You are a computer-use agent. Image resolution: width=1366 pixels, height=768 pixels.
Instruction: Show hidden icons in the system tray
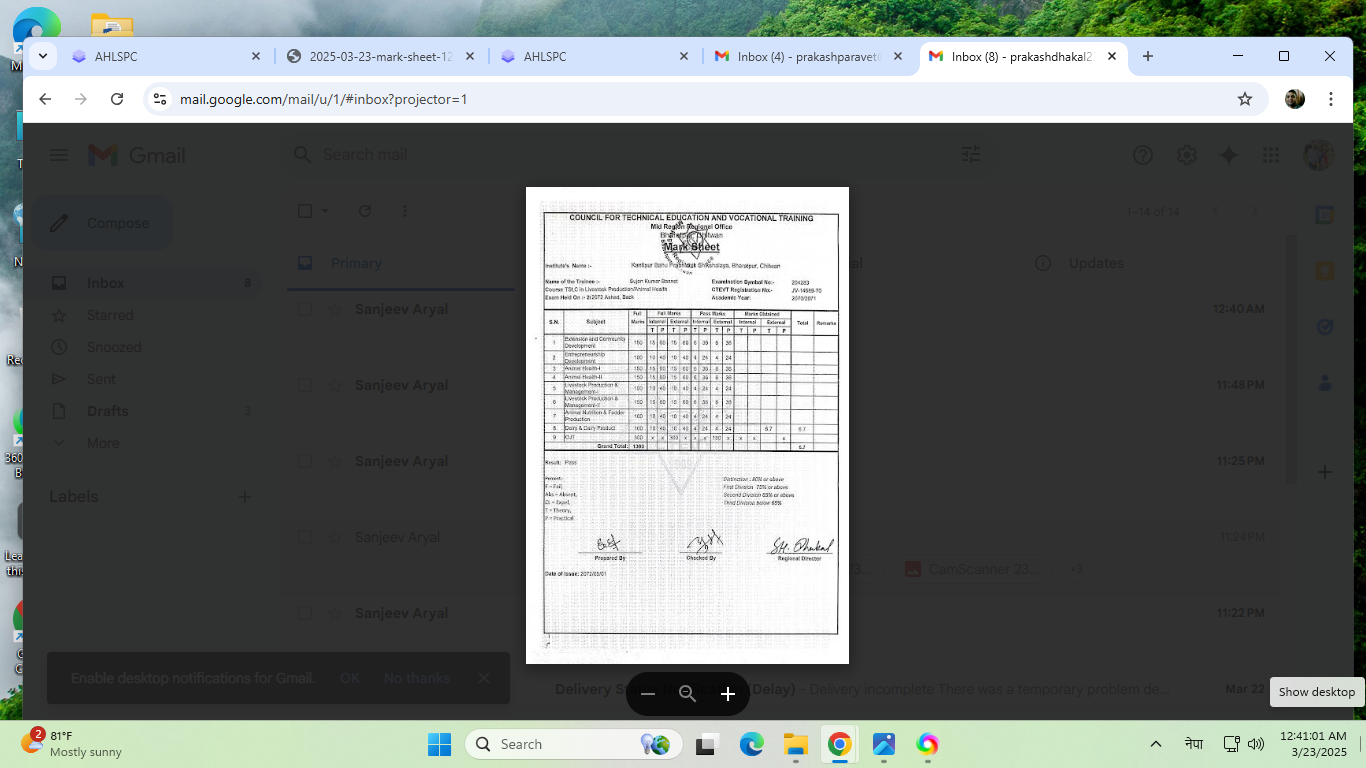tap(1156, 744)
